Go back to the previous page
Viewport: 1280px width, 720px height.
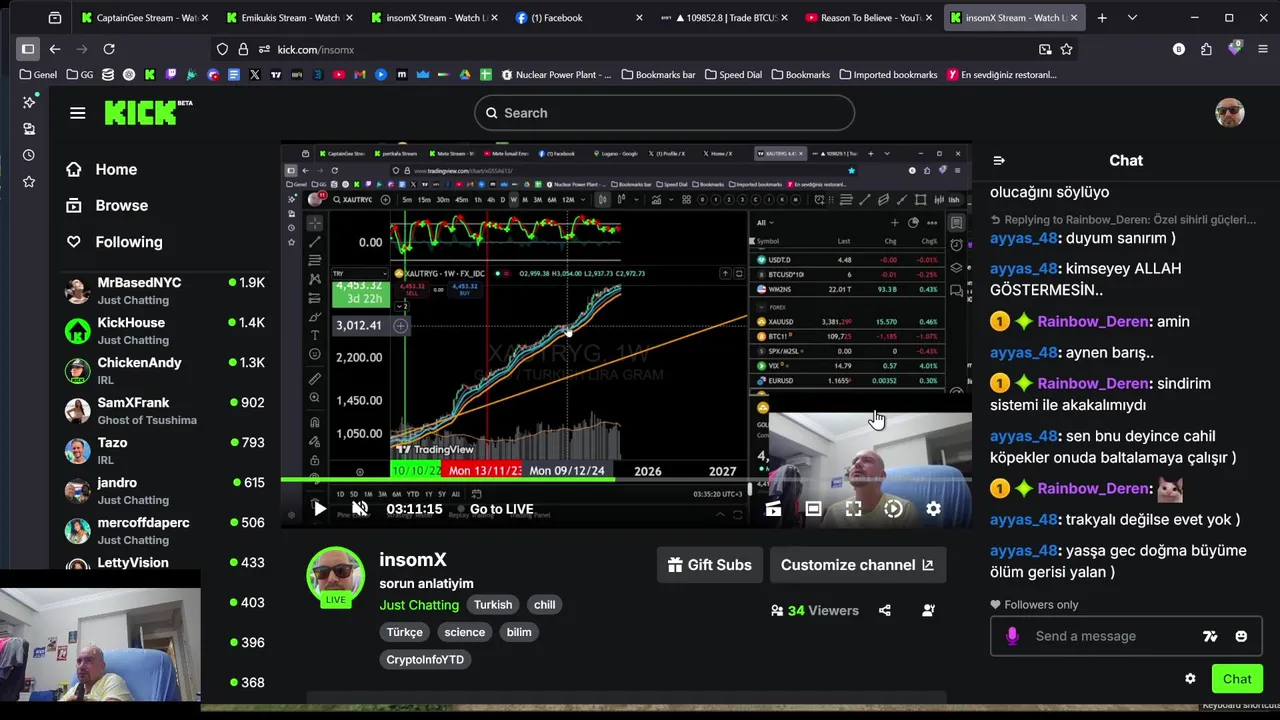(55, 49)
